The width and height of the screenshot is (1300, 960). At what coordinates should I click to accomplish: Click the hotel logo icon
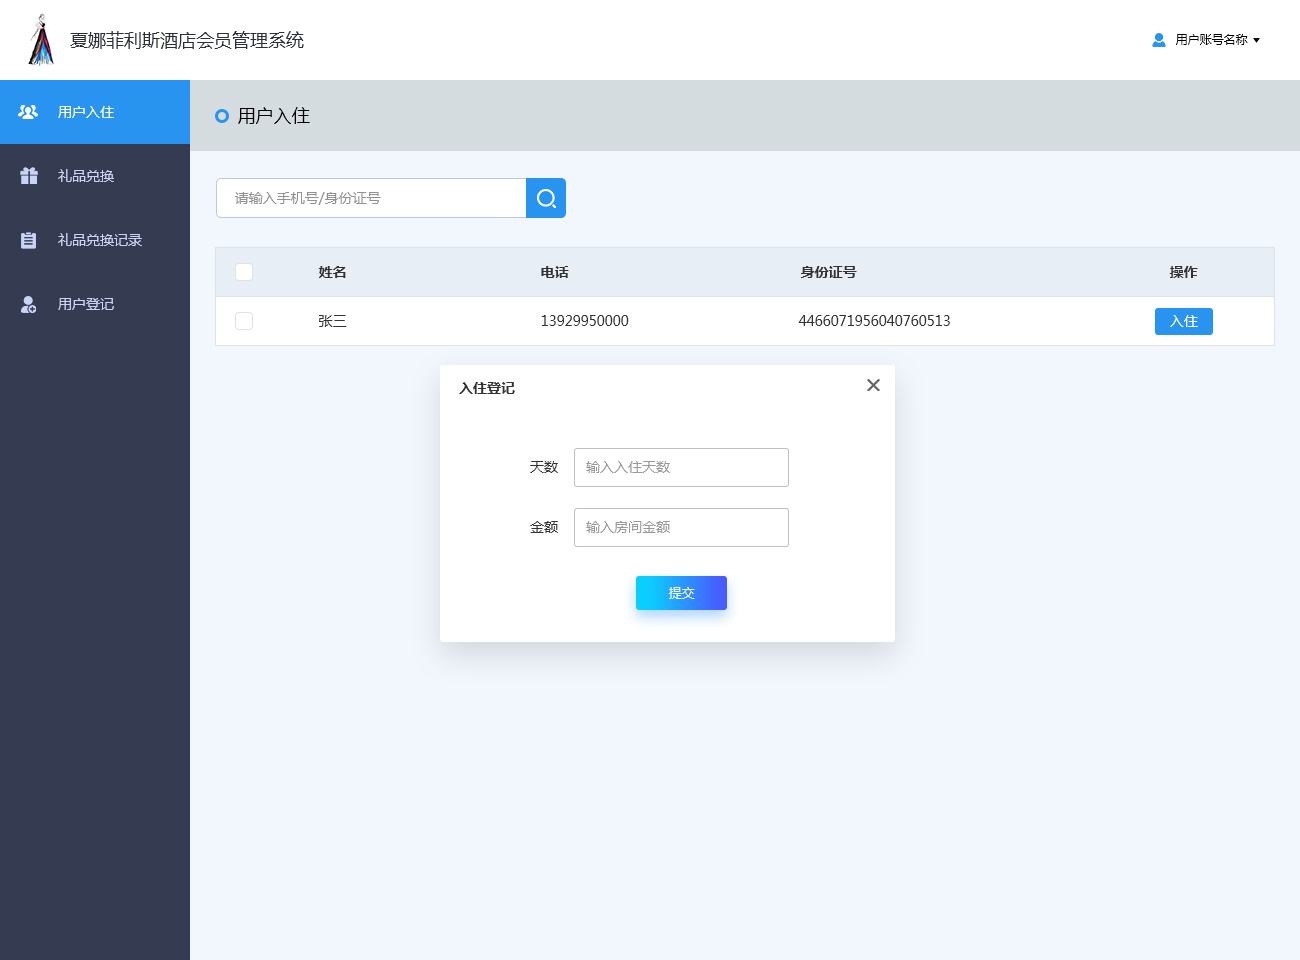tap(41, 40)
